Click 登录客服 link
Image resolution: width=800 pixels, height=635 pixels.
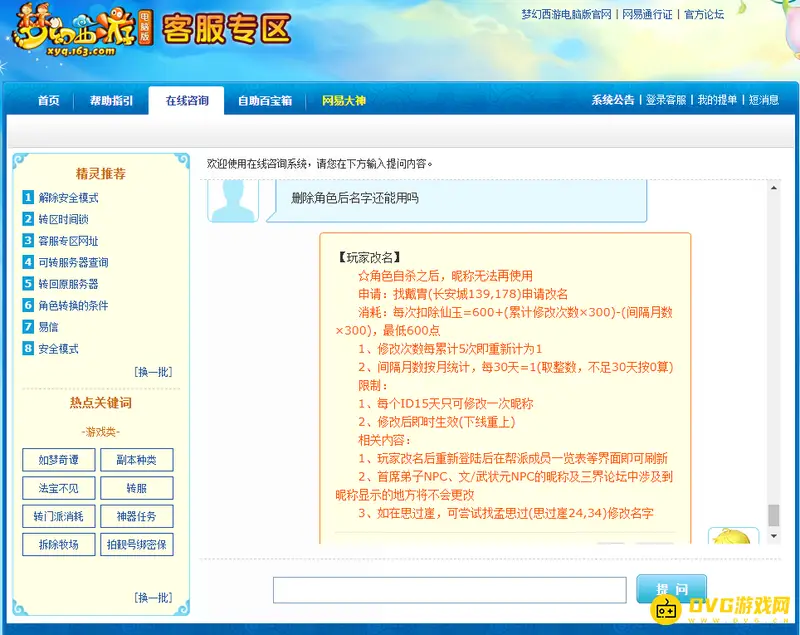[666, 100]
